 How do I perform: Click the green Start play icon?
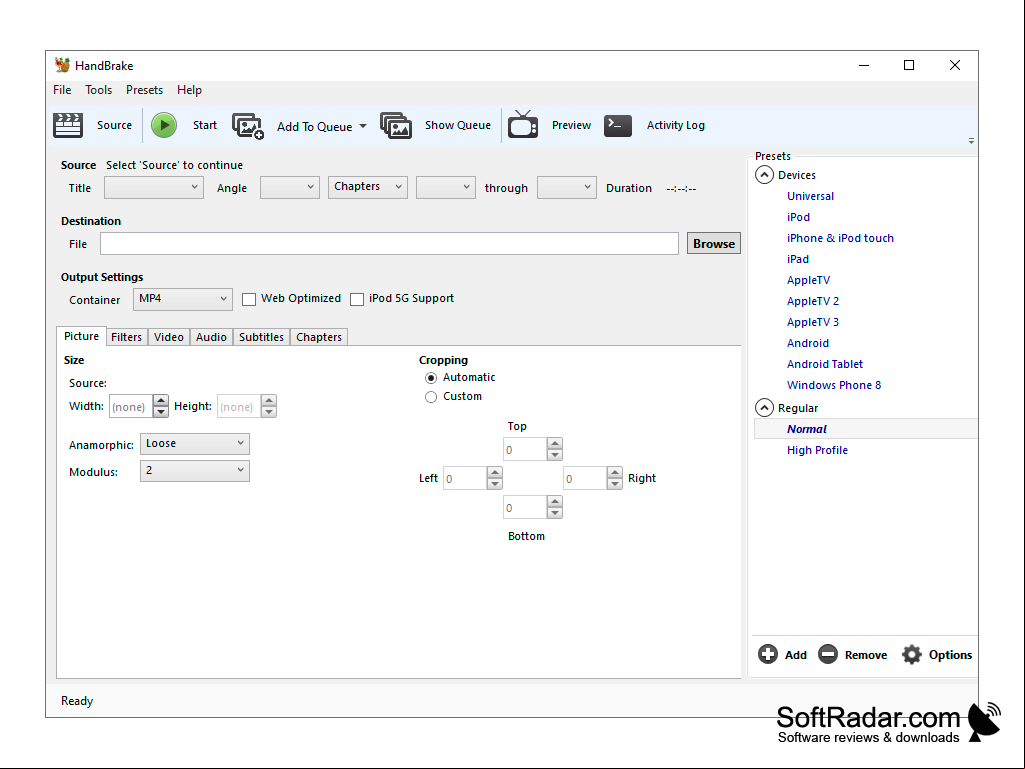(164, 125)
